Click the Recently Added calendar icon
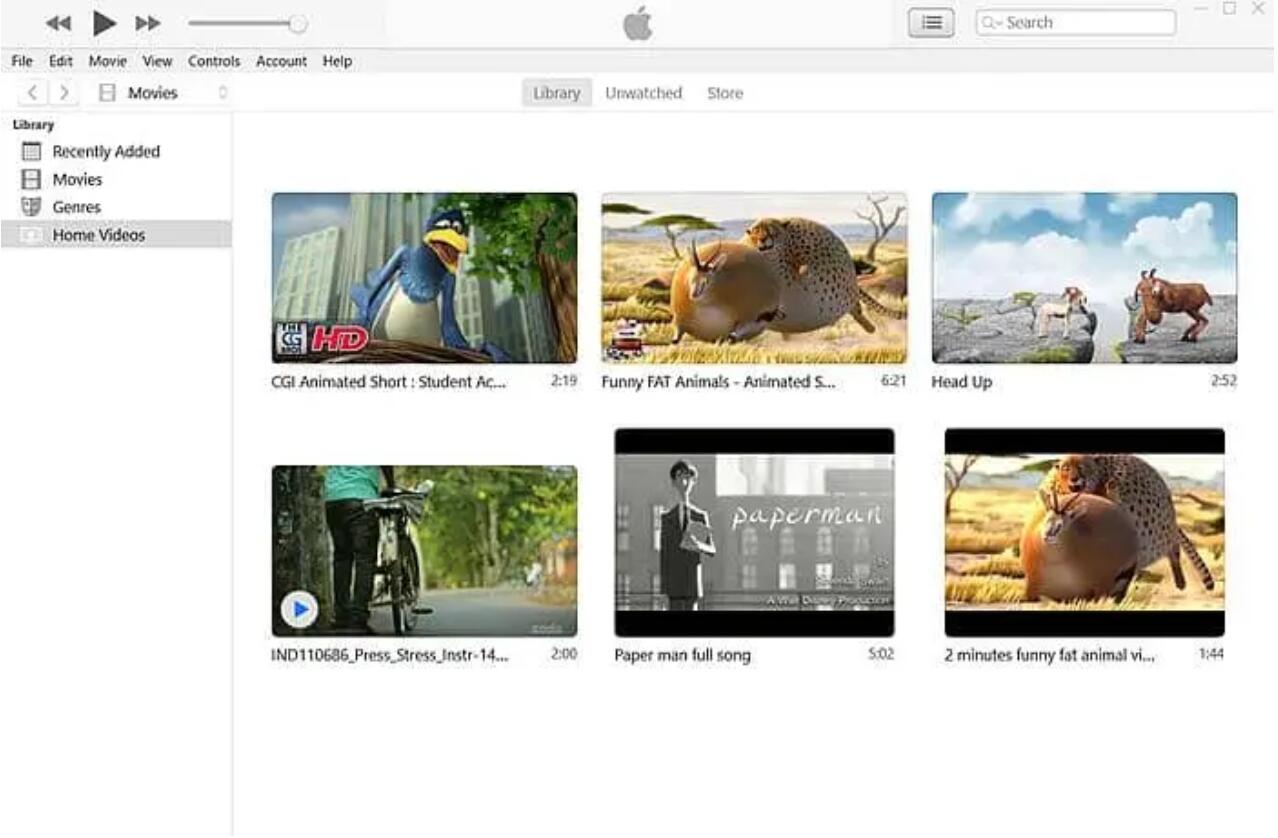Image resolution: width=1278 pixels, height=838 pixels. [32, 151]
